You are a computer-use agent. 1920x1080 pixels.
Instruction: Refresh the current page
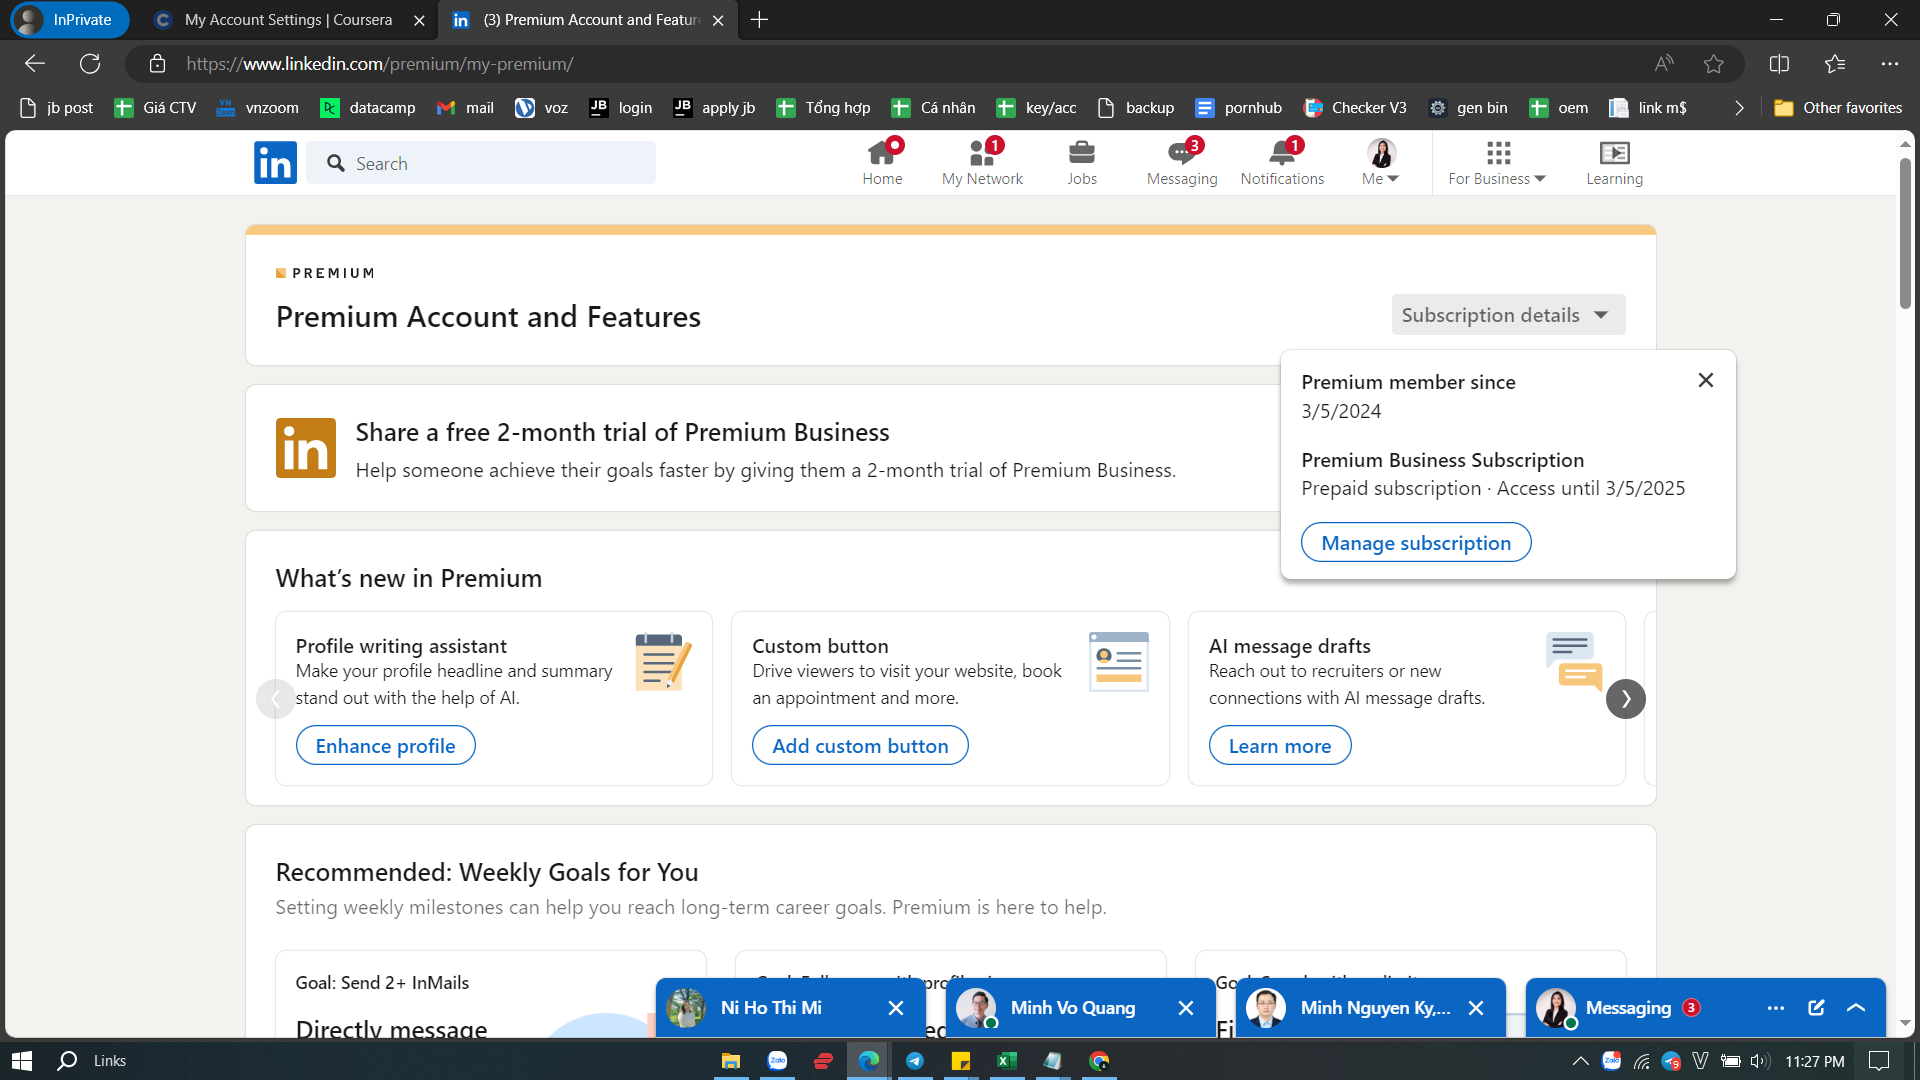pos(90,64)
